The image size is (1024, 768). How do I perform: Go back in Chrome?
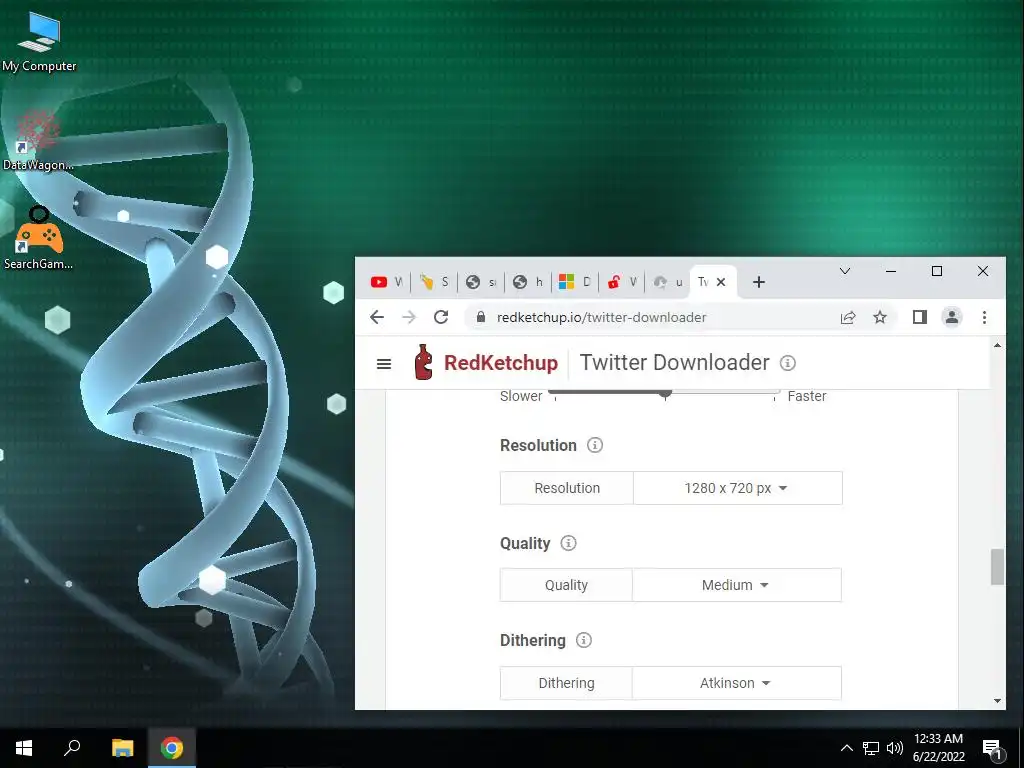pyautogui.click(x=377, y=317)
